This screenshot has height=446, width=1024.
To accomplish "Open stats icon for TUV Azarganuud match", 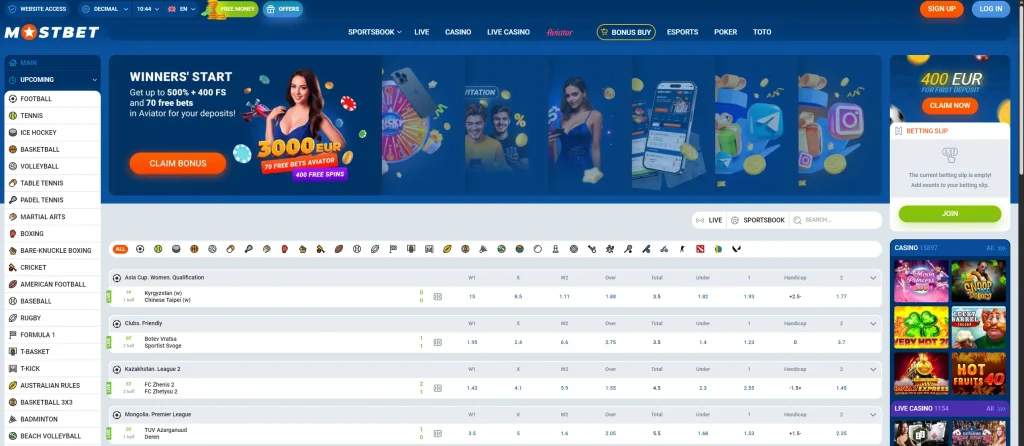I will [438, 433].
